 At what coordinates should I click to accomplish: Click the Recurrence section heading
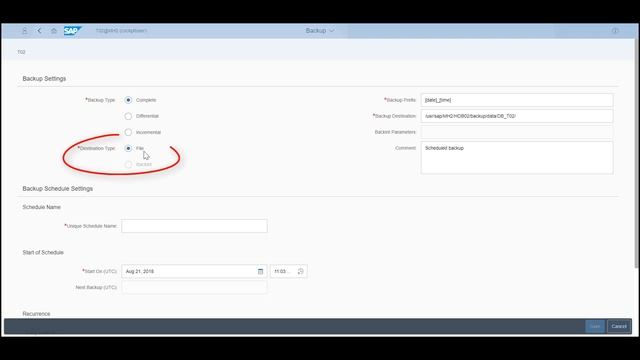(36, 314)
